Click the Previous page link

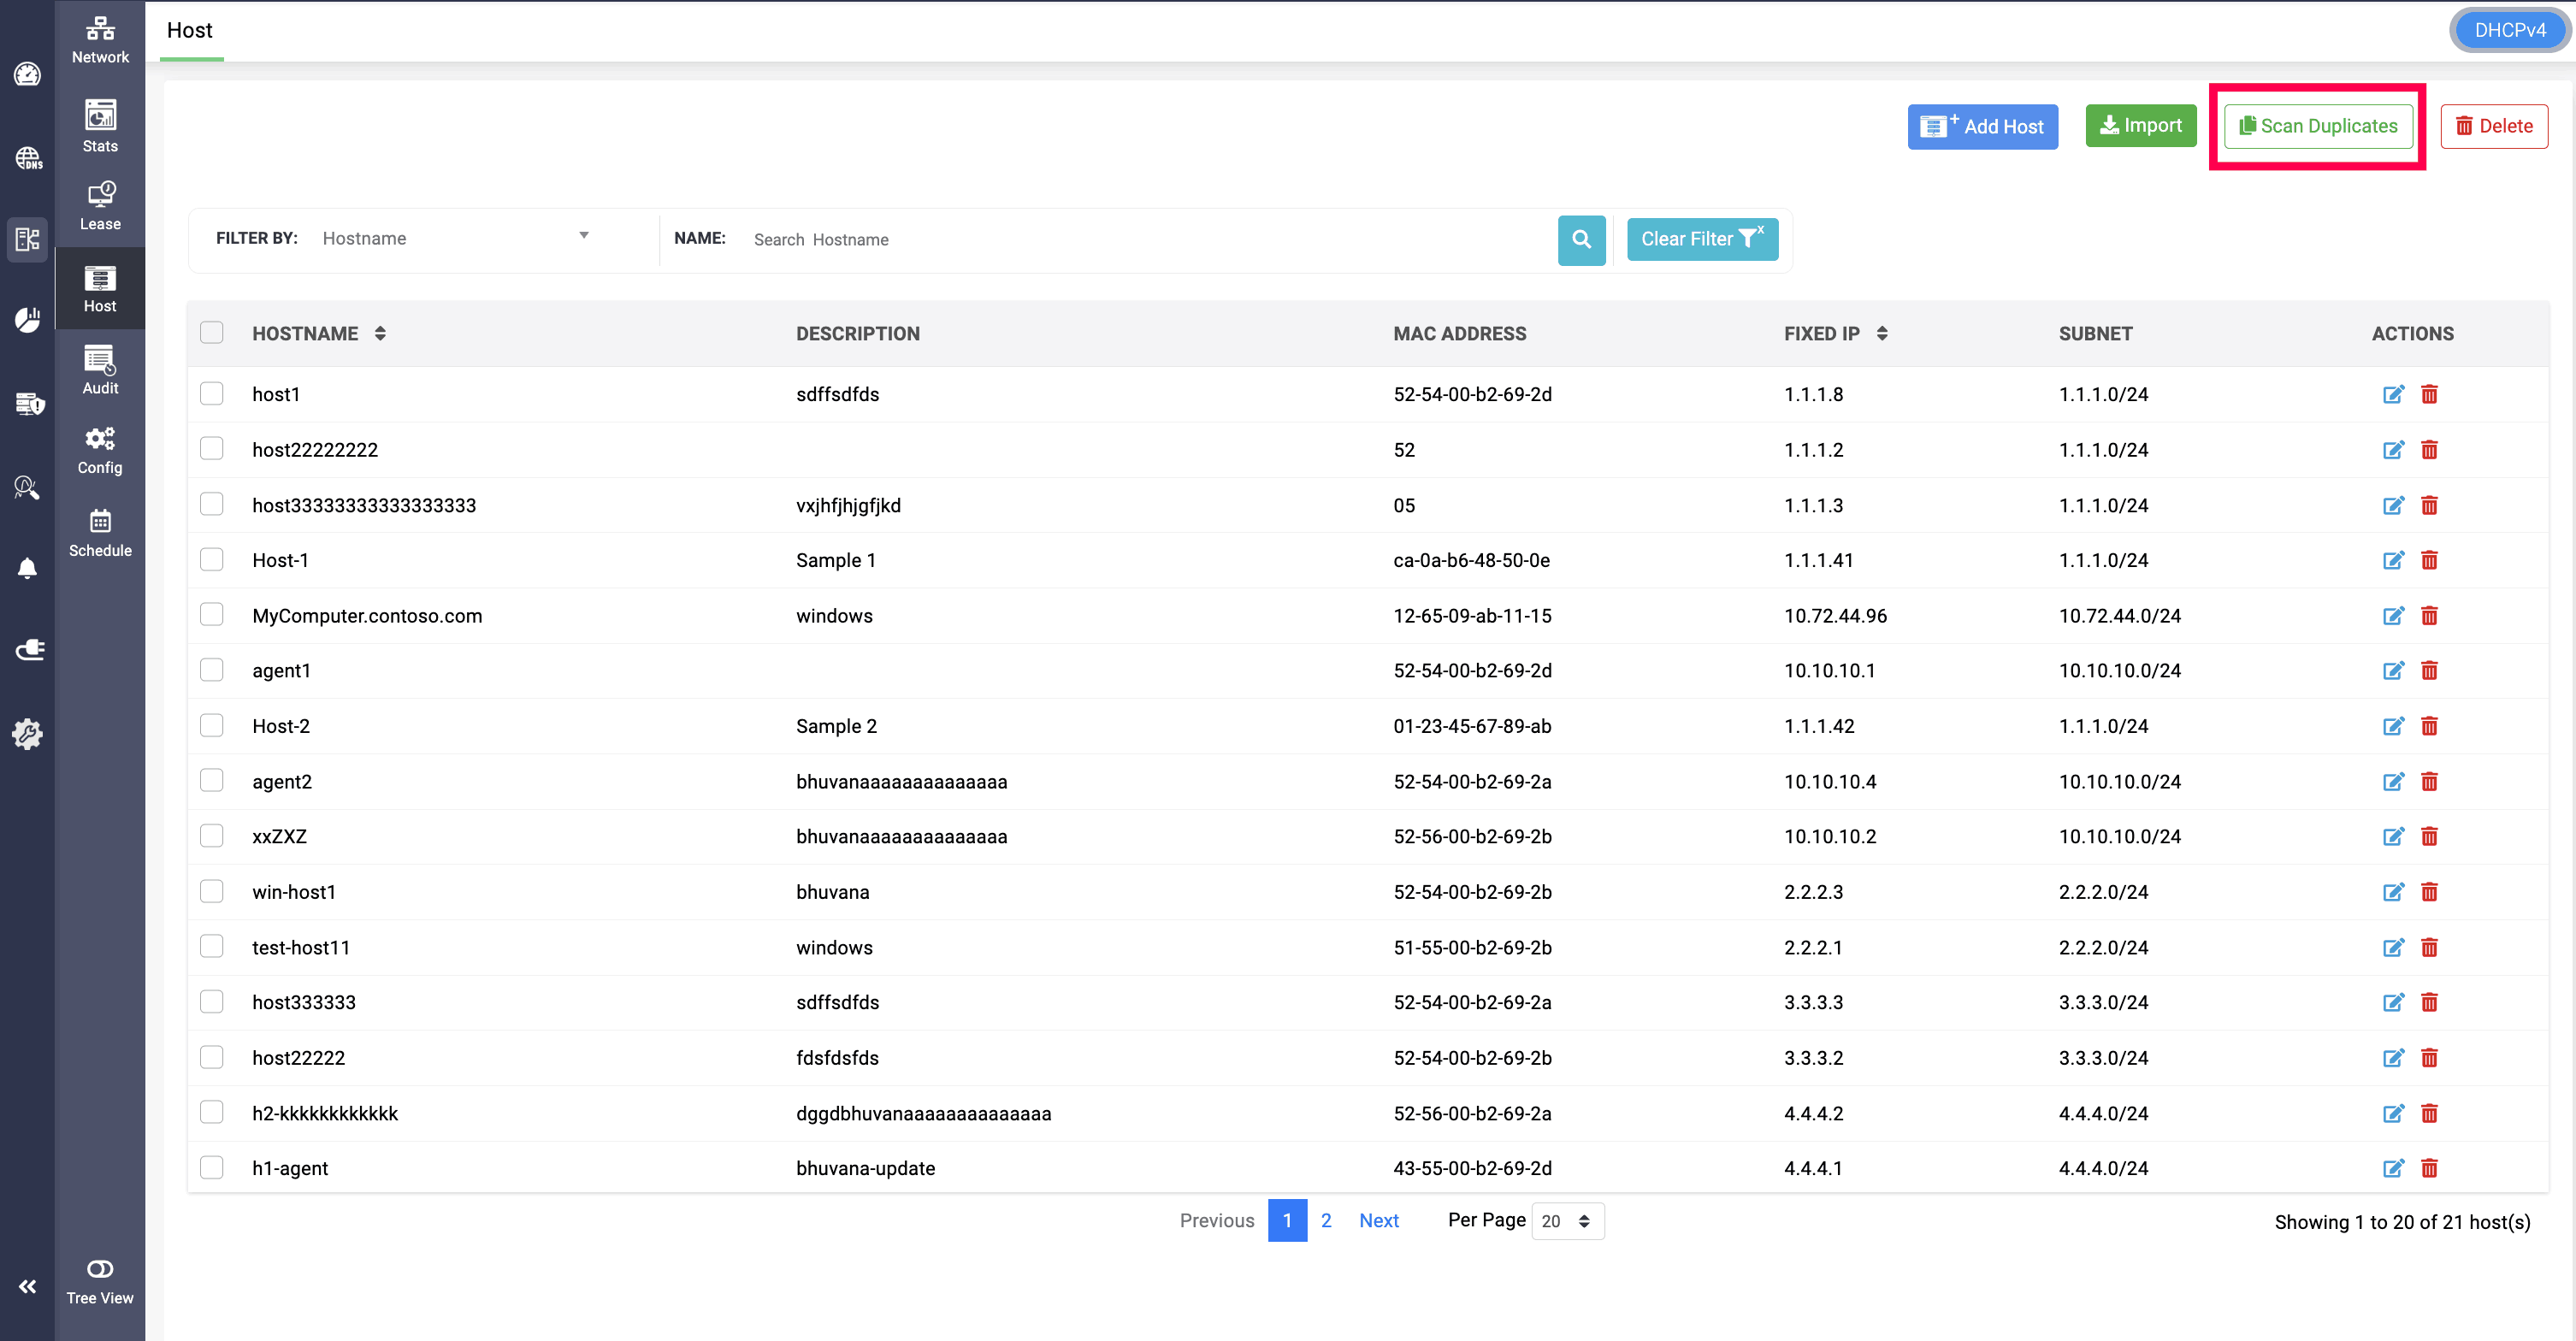click(x=1217, y=1221)
